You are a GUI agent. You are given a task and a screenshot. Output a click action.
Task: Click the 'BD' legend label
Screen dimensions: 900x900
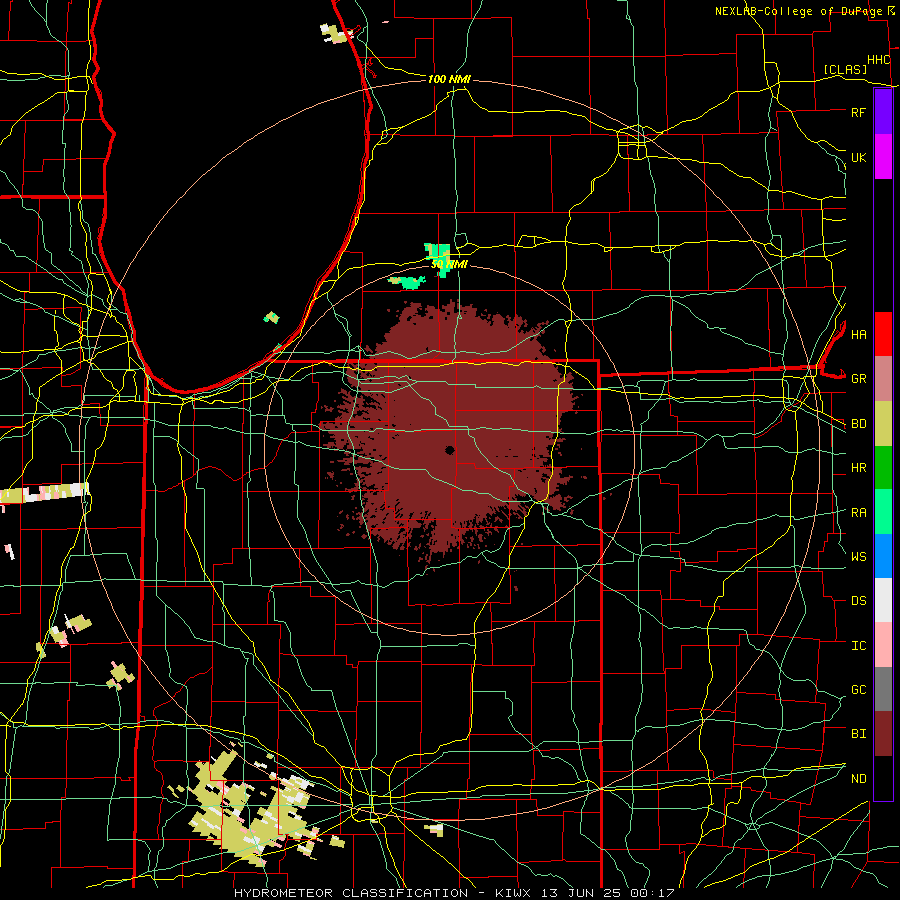[x=858, y=424]
